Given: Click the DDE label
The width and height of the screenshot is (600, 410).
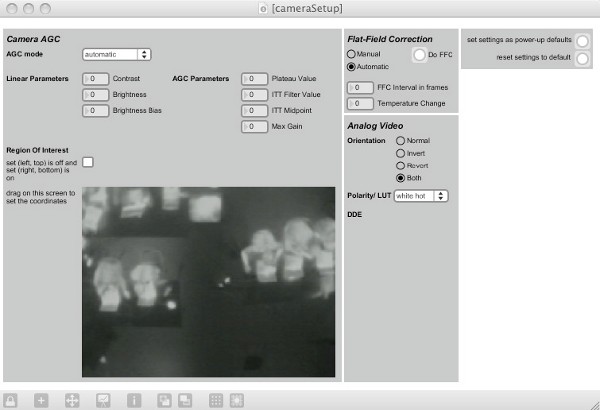Looking at the screenshot, I should pyautogui.click(x=354, y=214).
